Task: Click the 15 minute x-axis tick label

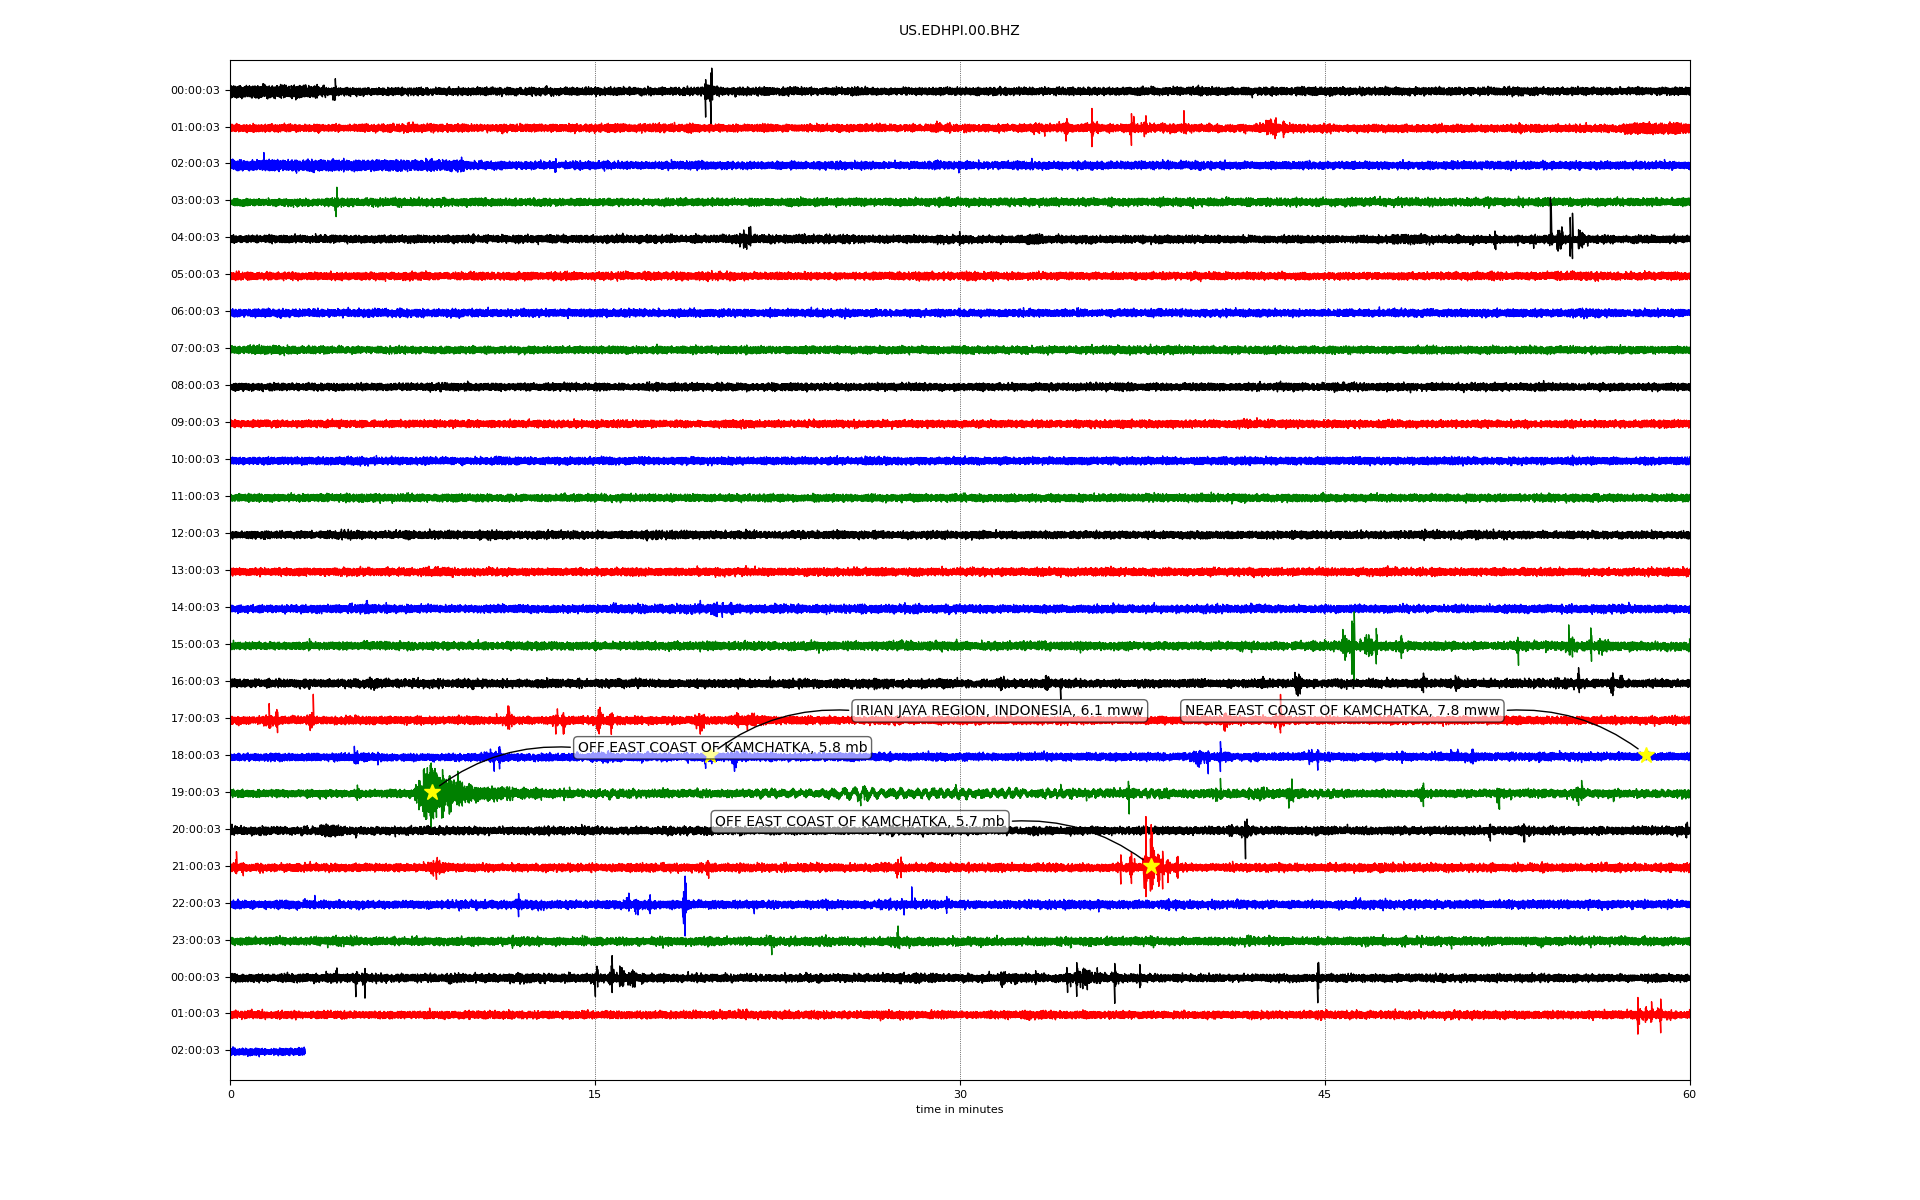Action: point(595,1094)
